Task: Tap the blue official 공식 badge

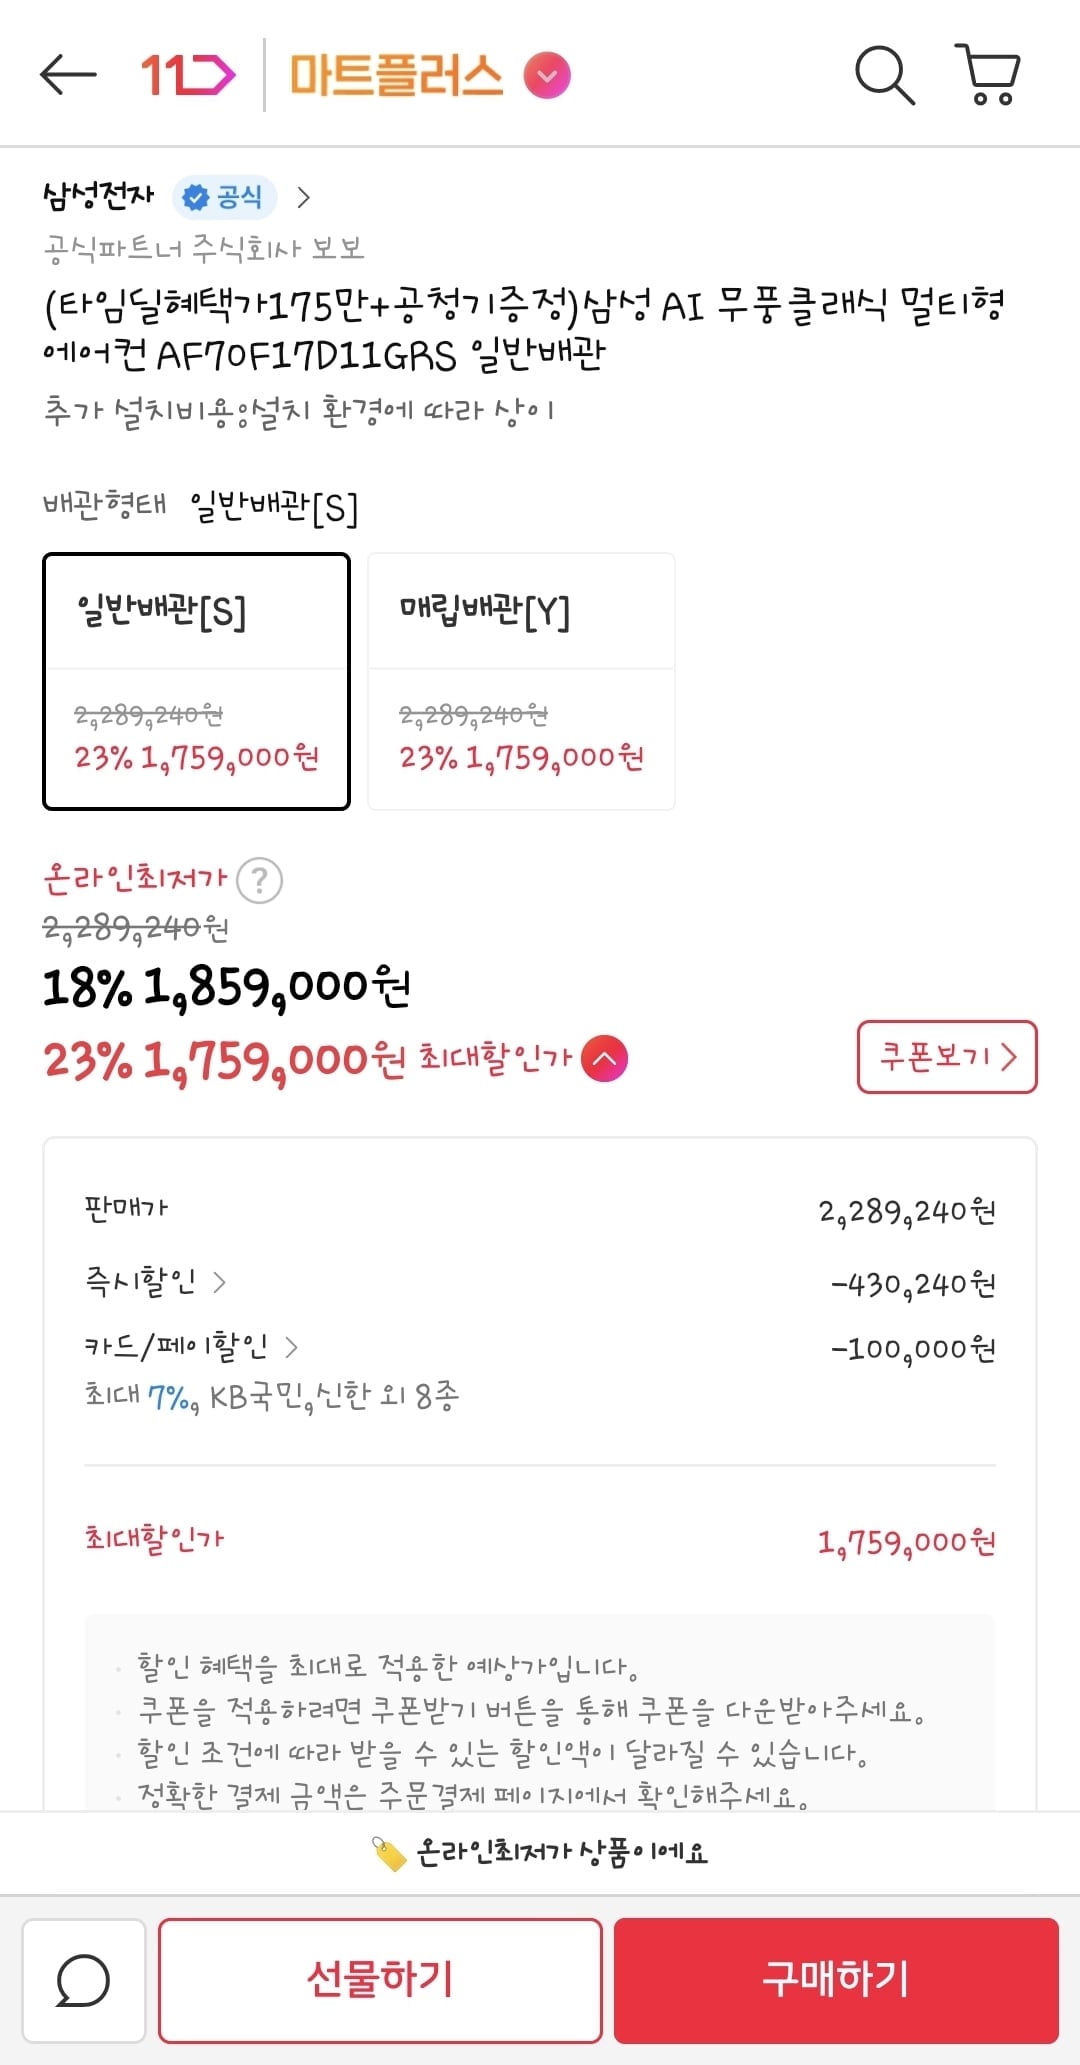Action: [x=225, y=197]
